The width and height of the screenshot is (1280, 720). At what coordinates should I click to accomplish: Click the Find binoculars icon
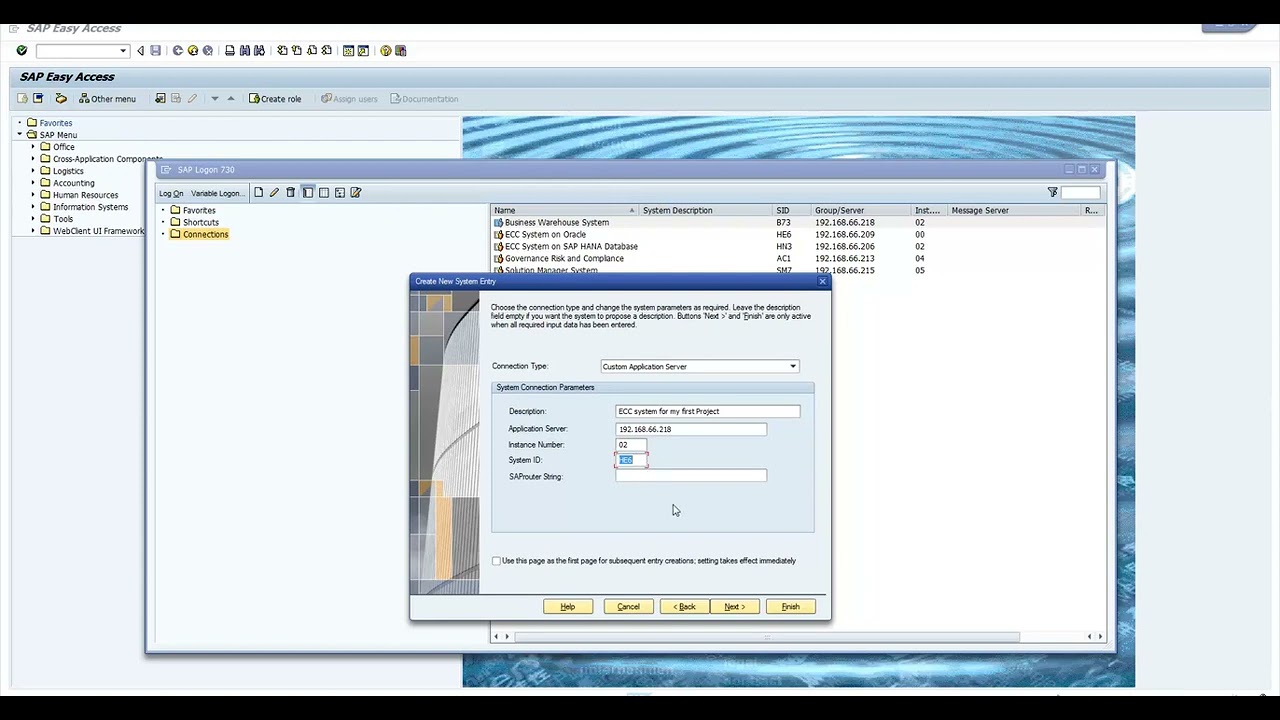245,50
